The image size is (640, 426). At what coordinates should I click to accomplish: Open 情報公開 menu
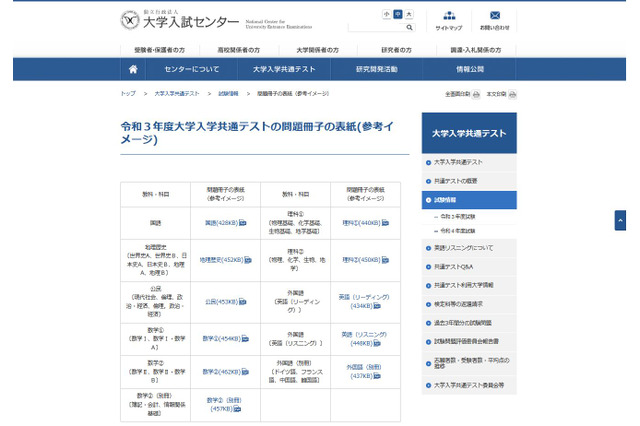[x=470, y=69]
